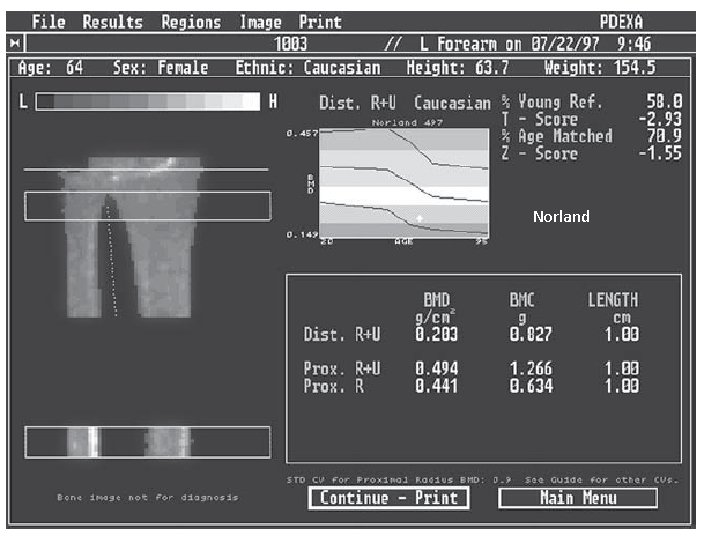
Task: Click the Dist. R+U Caucasian graph title
Action: coord(405,103)
